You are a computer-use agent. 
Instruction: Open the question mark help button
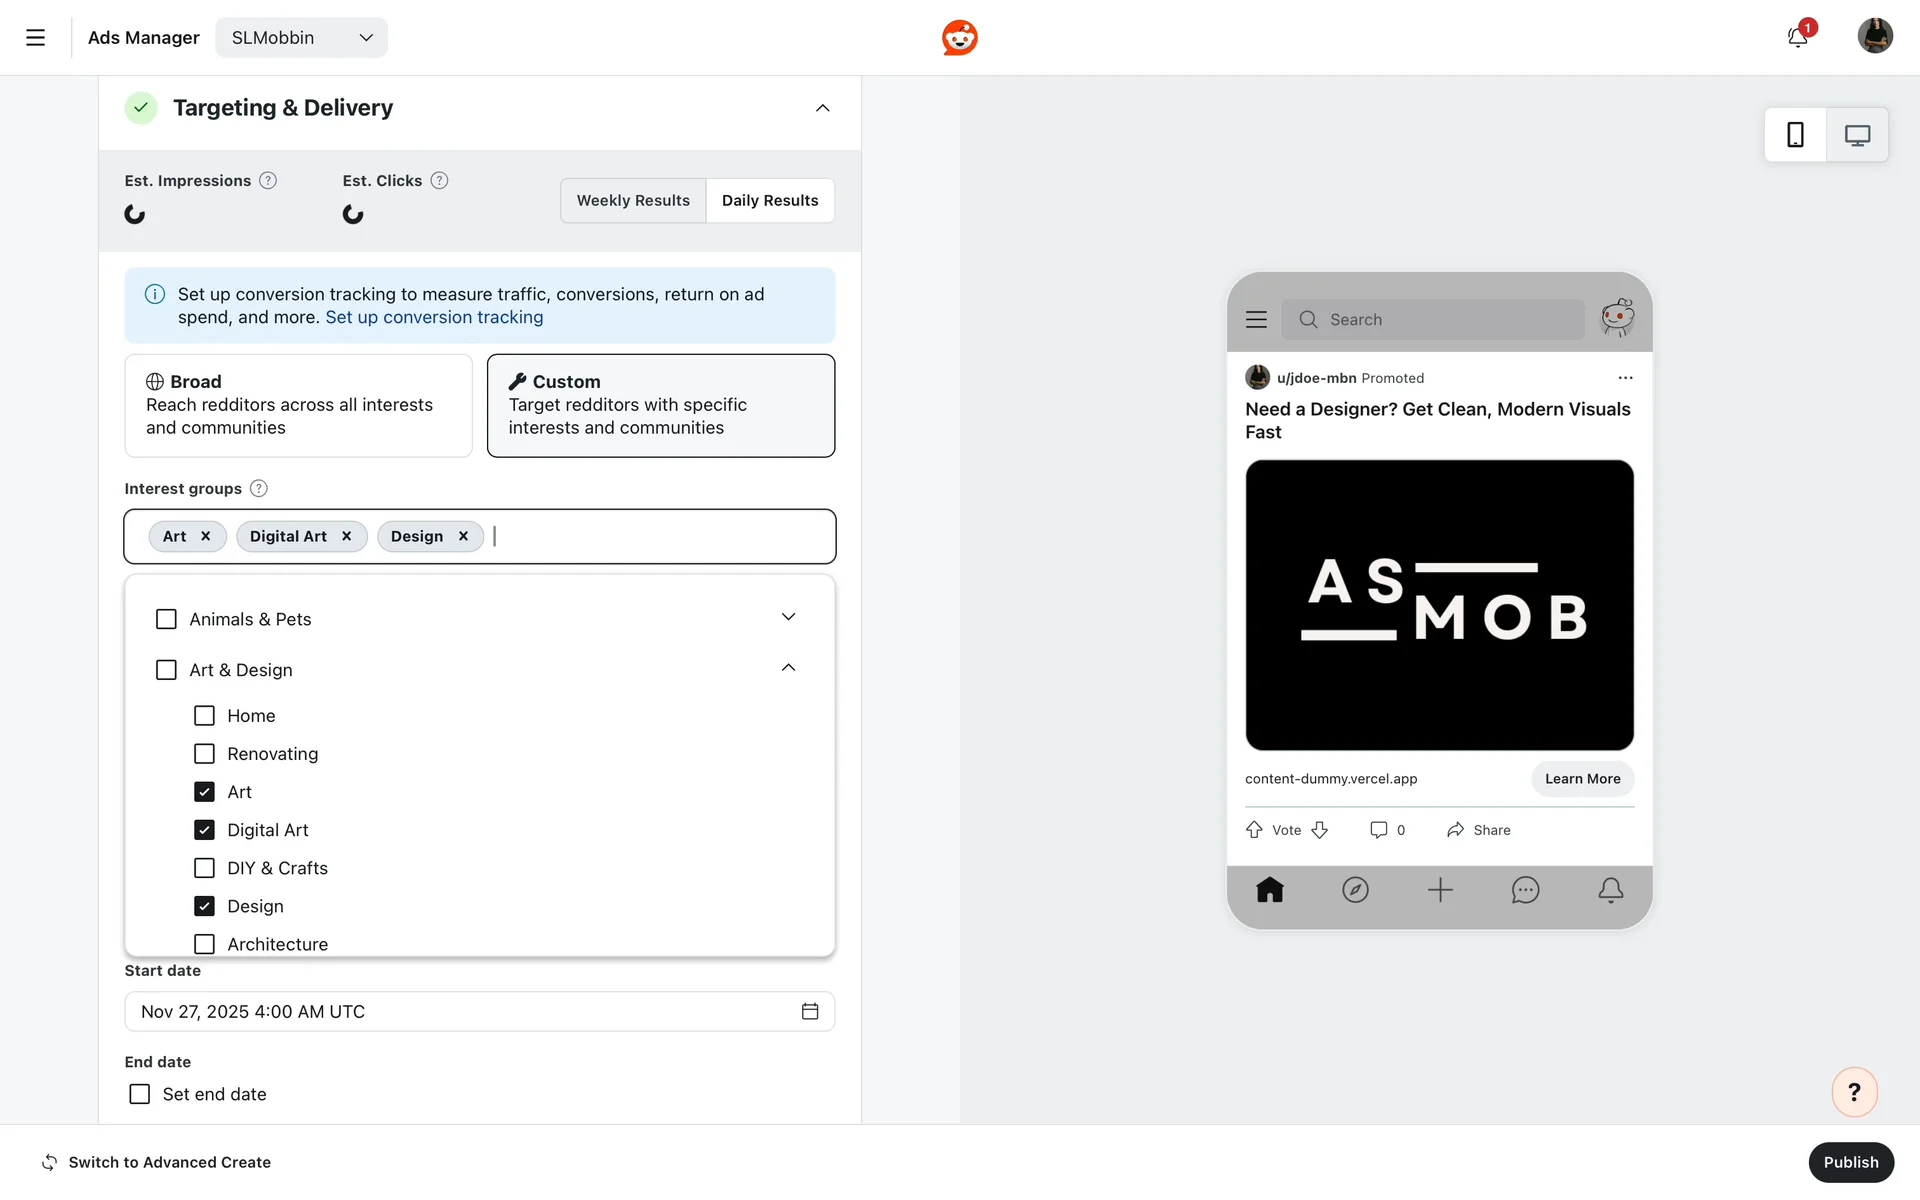coord(1854,1092)
